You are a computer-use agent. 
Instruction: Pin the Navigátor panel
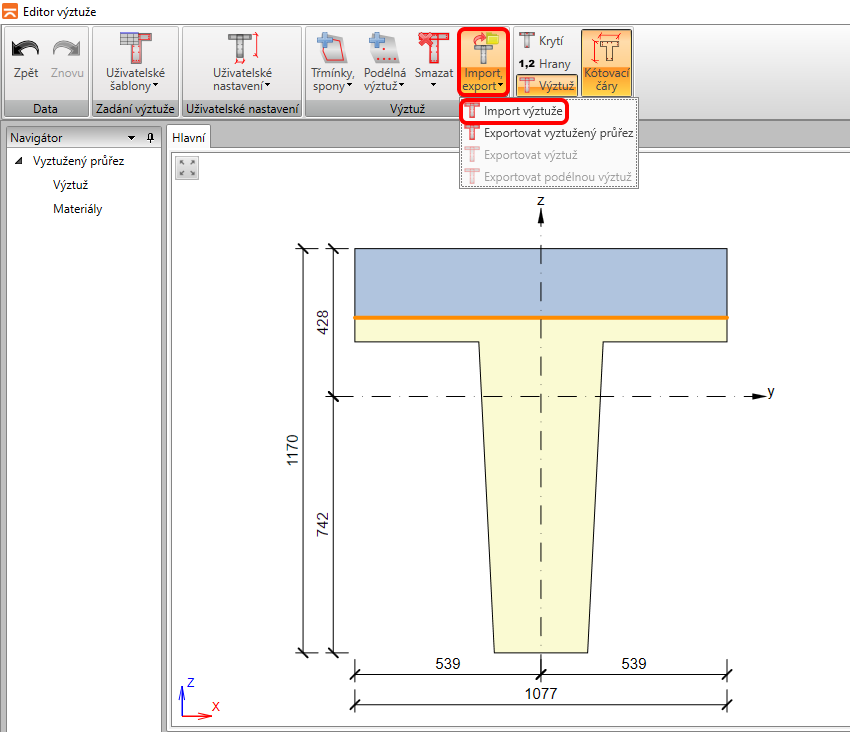click(x=150, y=138)
